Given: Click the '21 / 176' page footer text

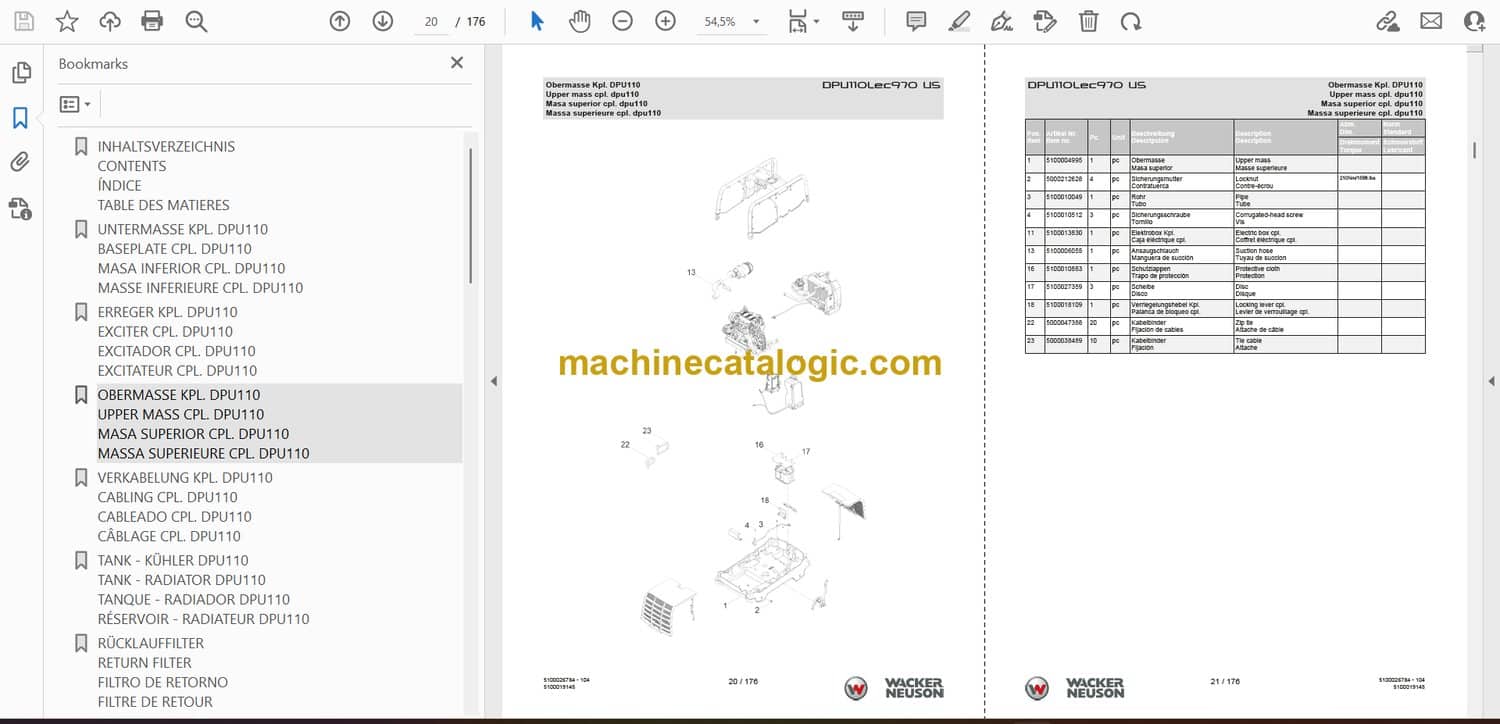Looking at the screenshot, I should coord(1224,682).
